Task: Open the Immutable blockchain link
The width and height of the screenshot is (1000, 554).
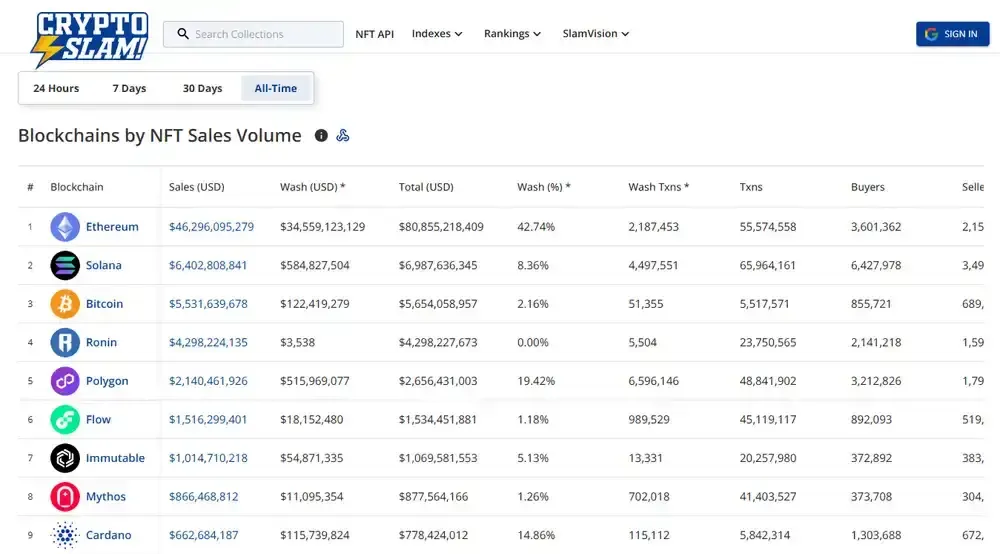Action: [115, 458]
